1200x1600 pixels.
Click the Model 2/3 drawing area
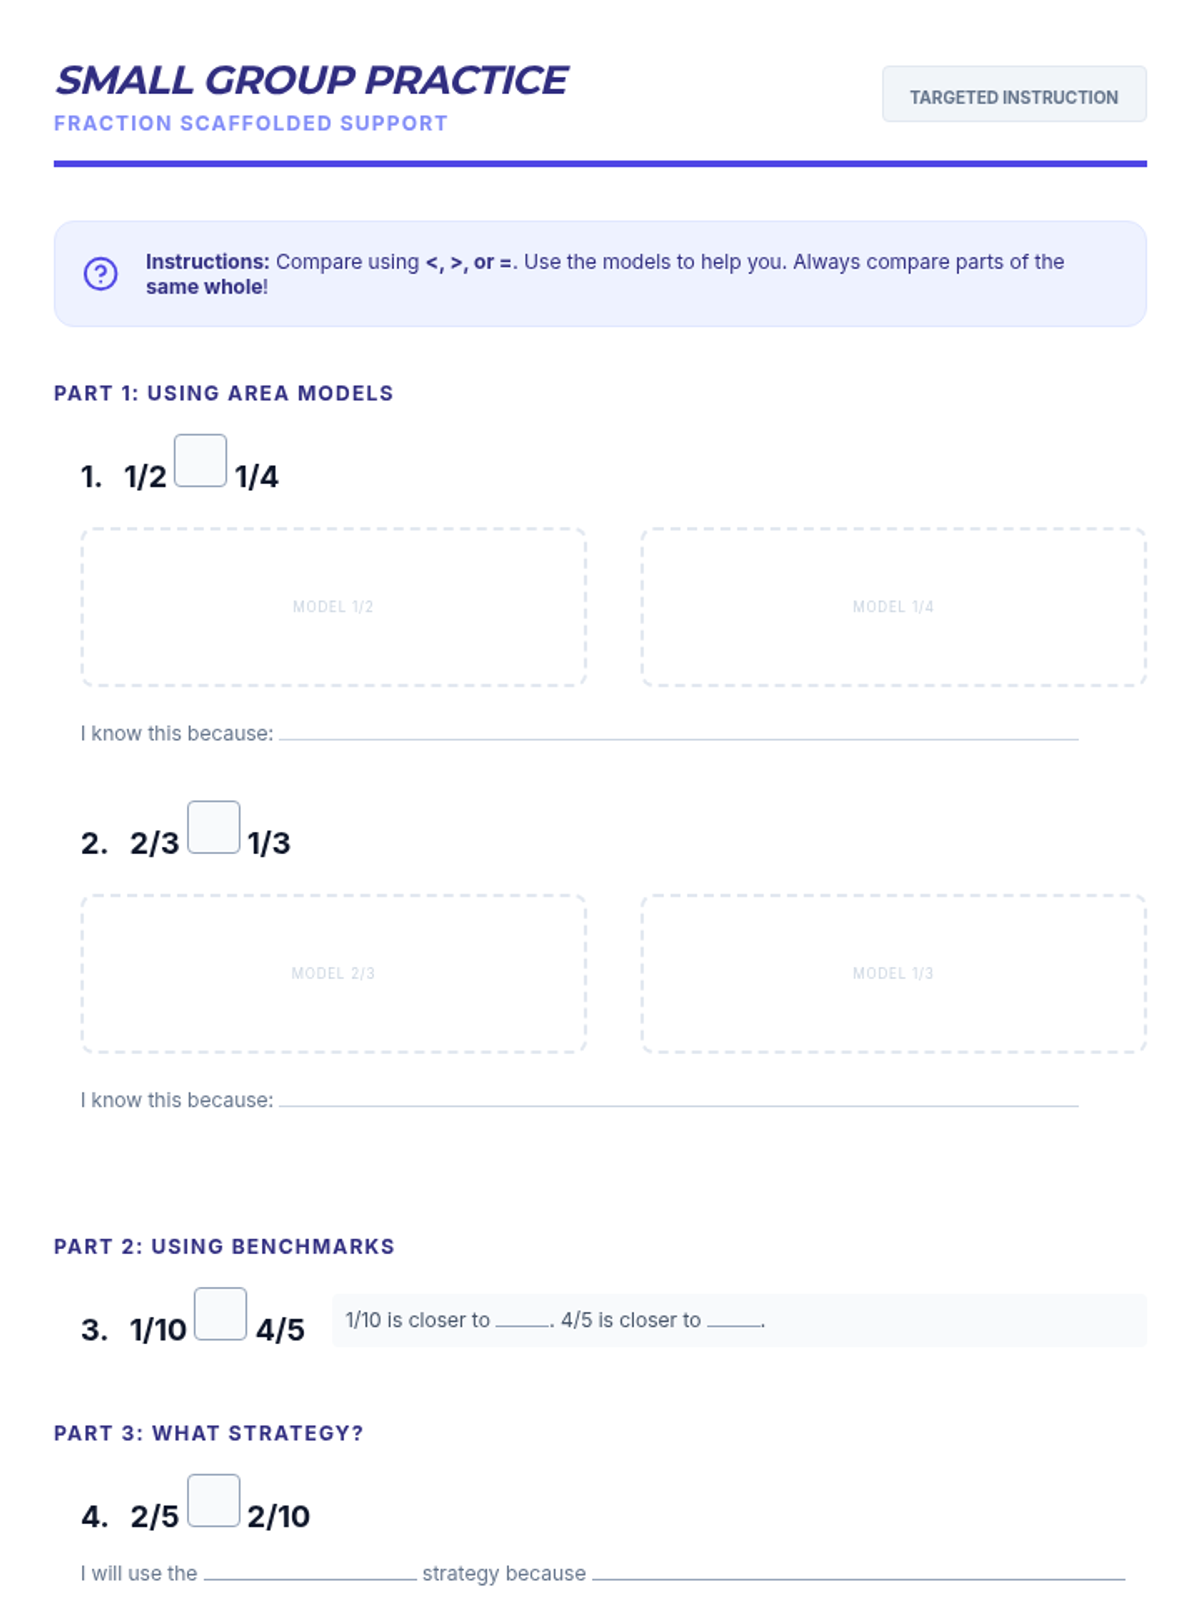(333, 973)
